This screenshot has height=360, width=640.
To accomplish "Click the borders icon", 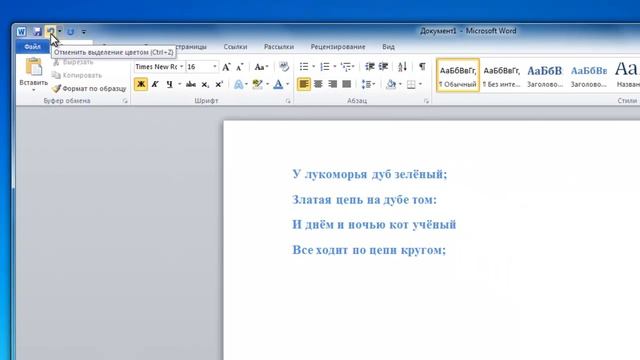I will coord(411,84).
